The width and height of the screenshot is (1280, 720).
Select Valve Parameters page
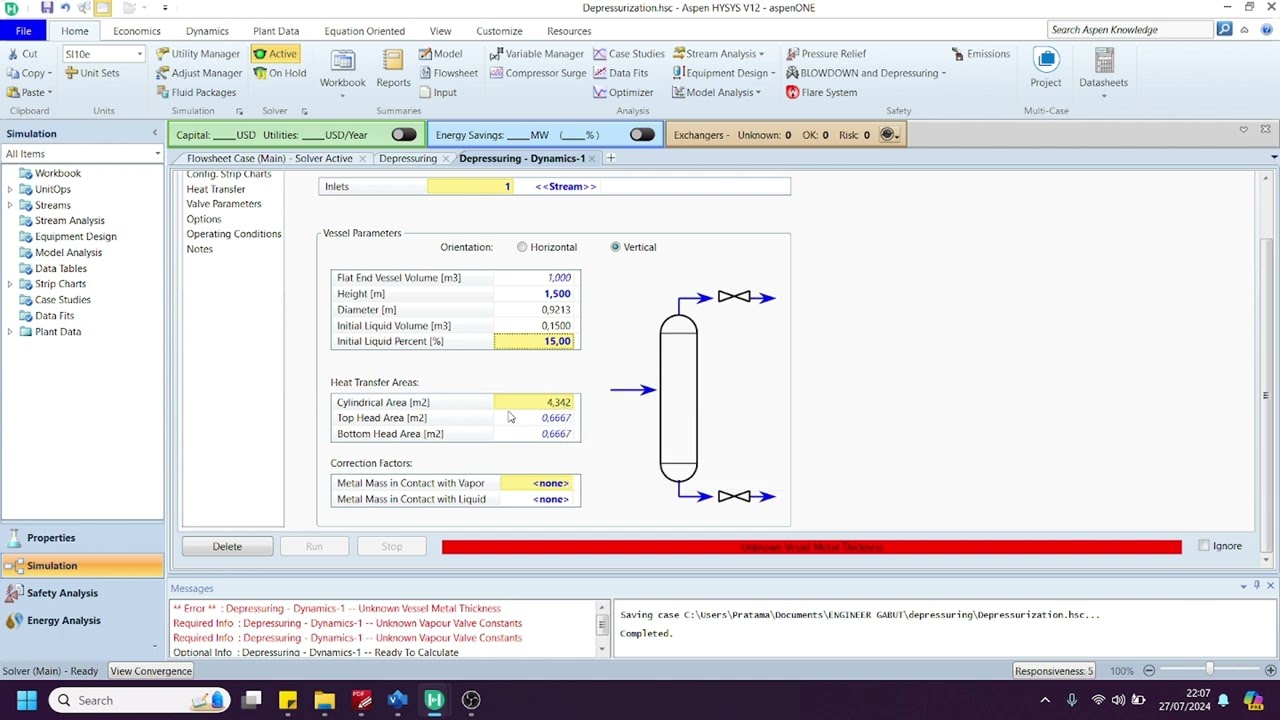(x=223, y=204)
